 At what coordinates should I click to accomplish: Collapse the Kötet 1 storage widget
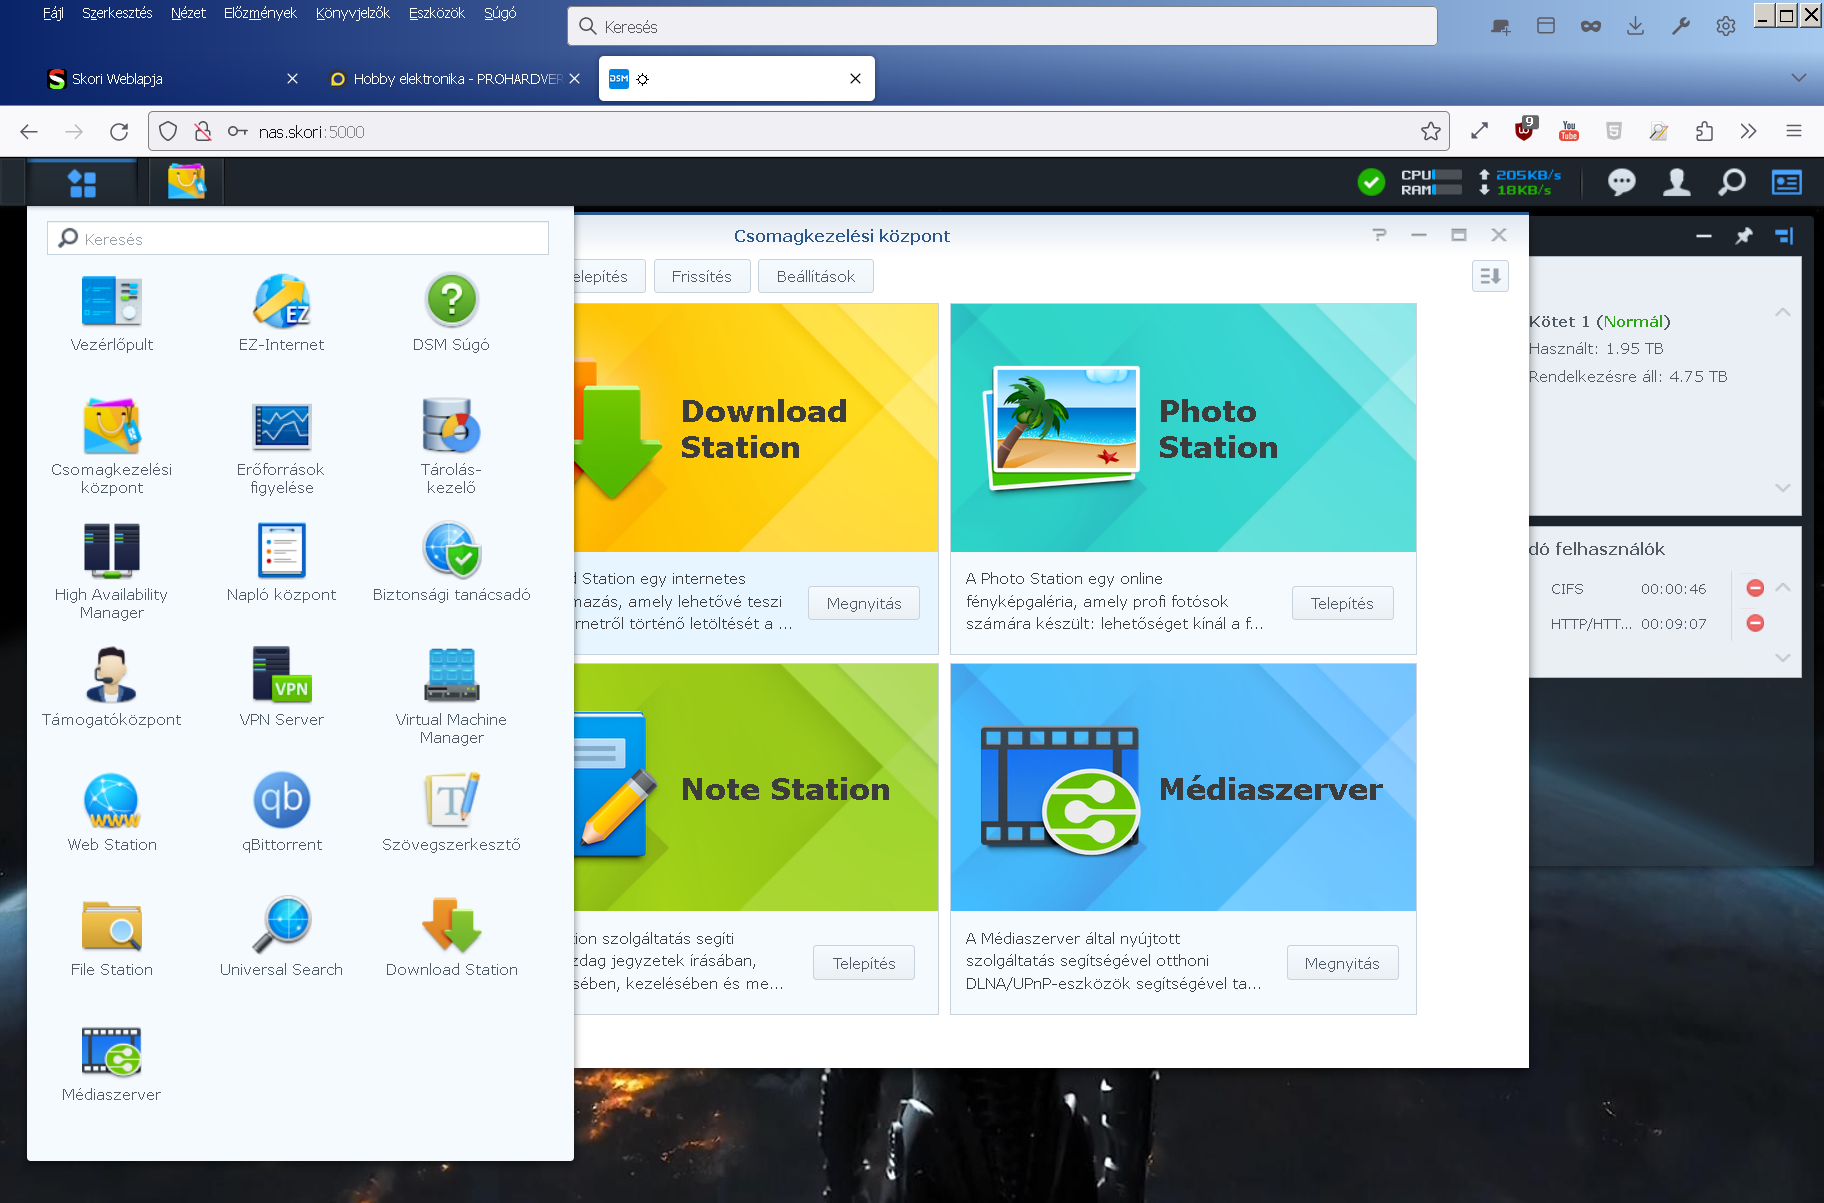pos(1782,313)
